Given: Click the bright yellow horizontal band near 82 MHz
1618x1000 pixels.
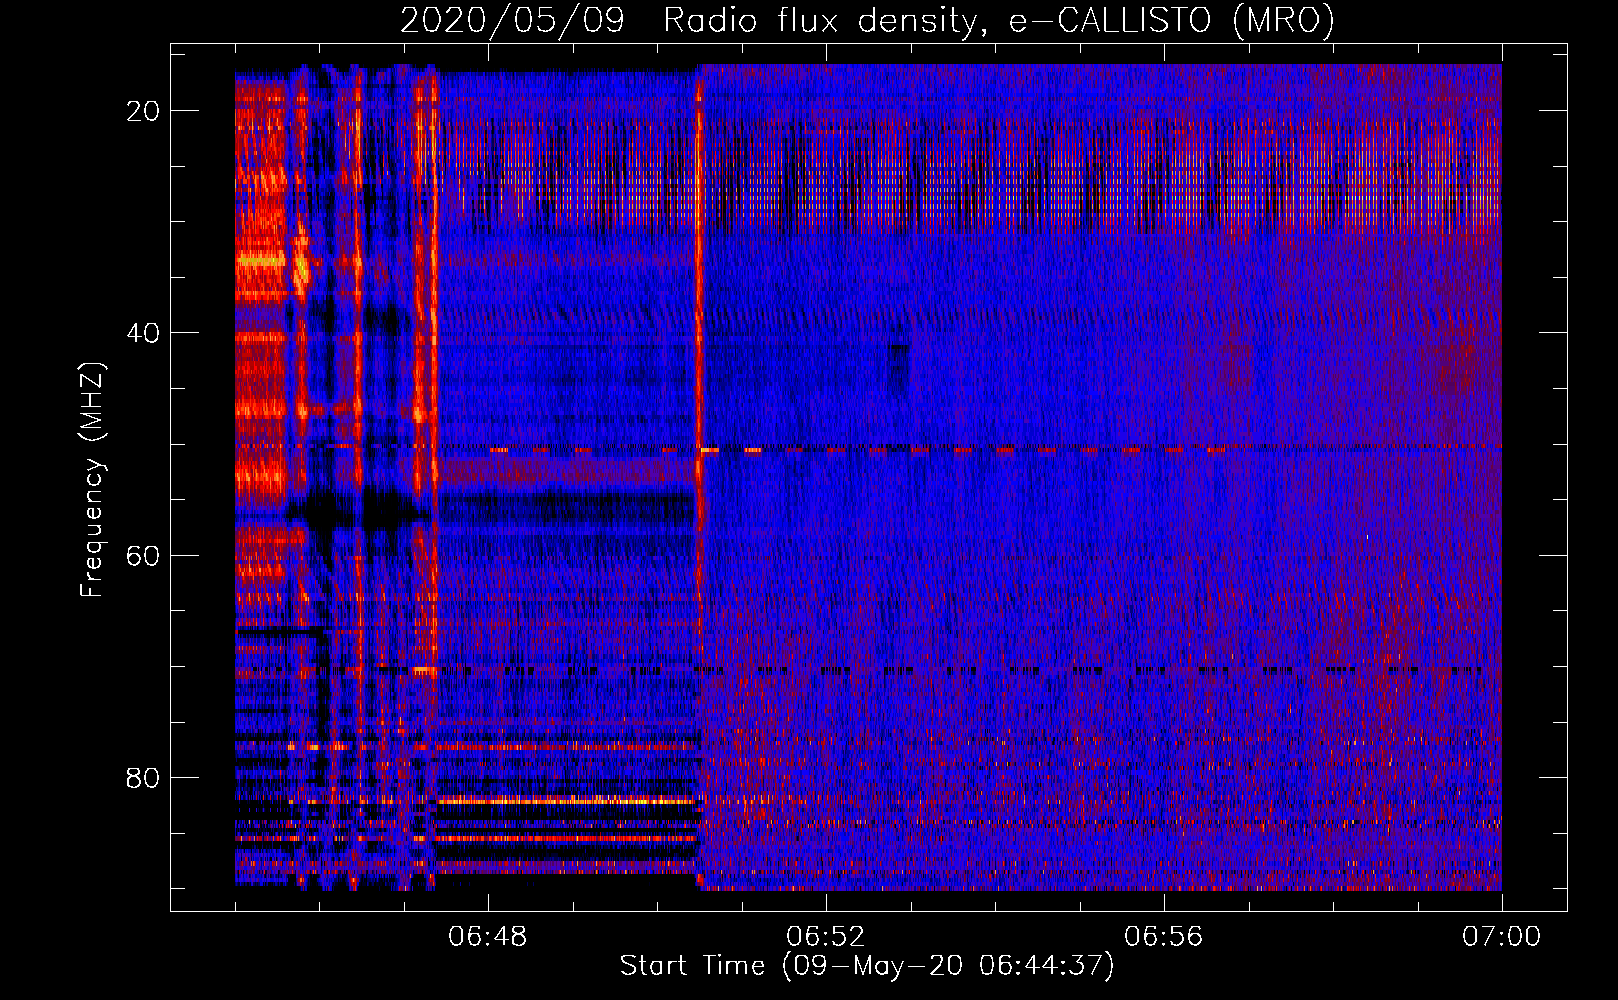Looking at the screenshot, I should tap(565, 800).
